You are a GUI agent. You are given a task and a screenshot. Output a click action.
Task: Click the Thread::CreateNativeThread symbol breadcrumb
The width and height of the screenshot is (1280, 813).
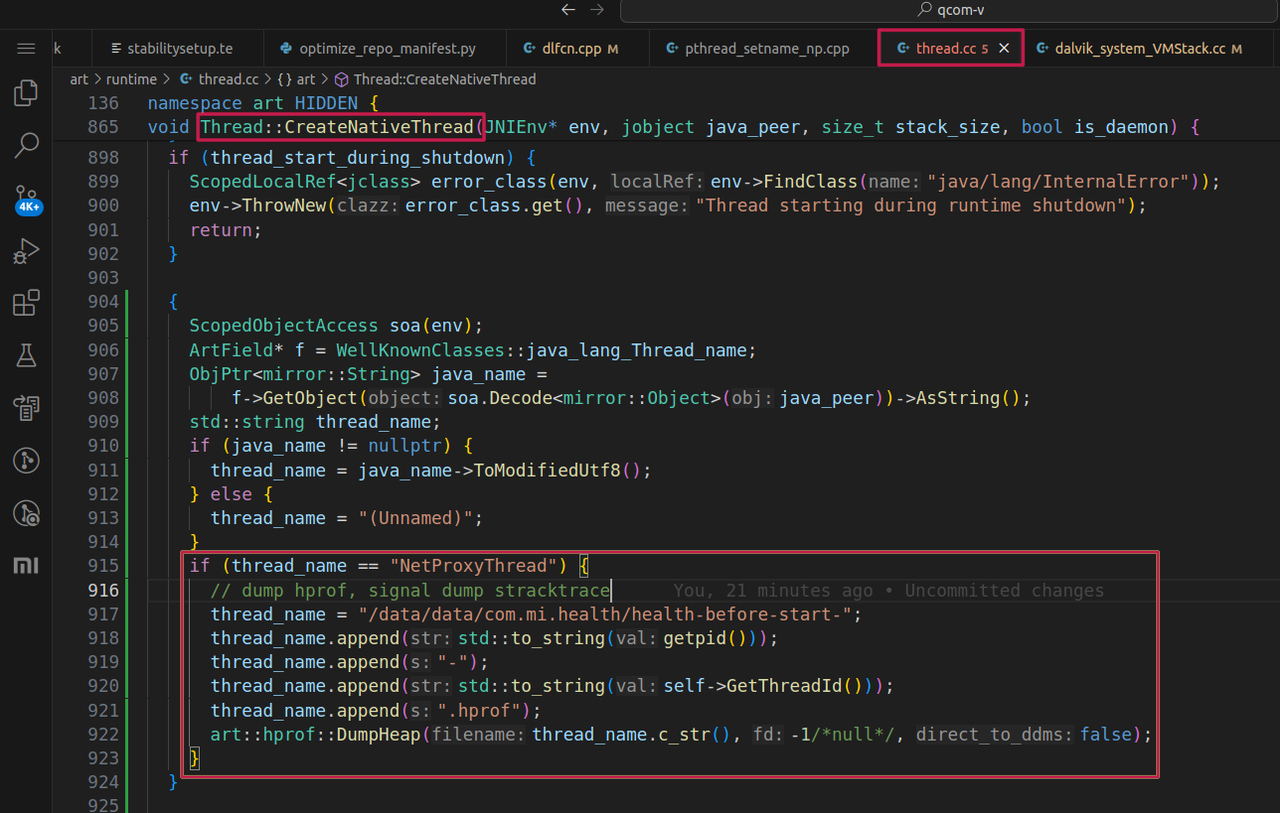tap(435, 79)
